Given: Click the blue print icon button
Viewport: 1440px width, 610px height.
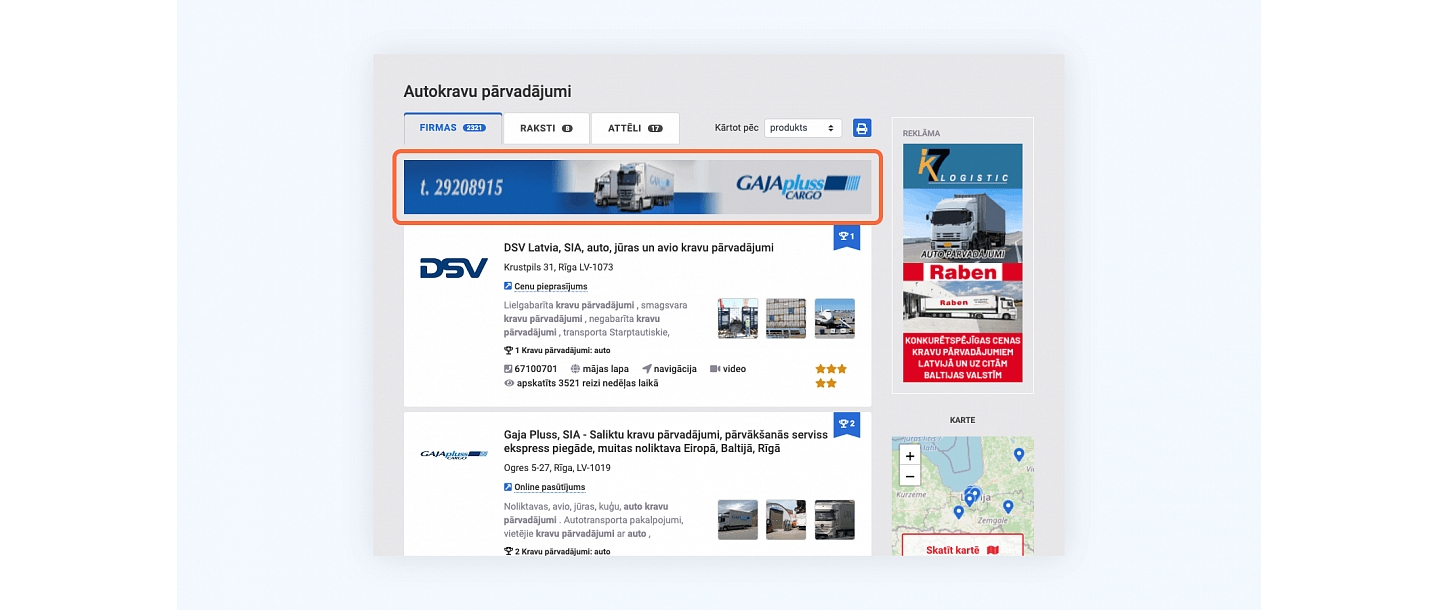Looking at the screenshot, I should [x=862, y=128].
